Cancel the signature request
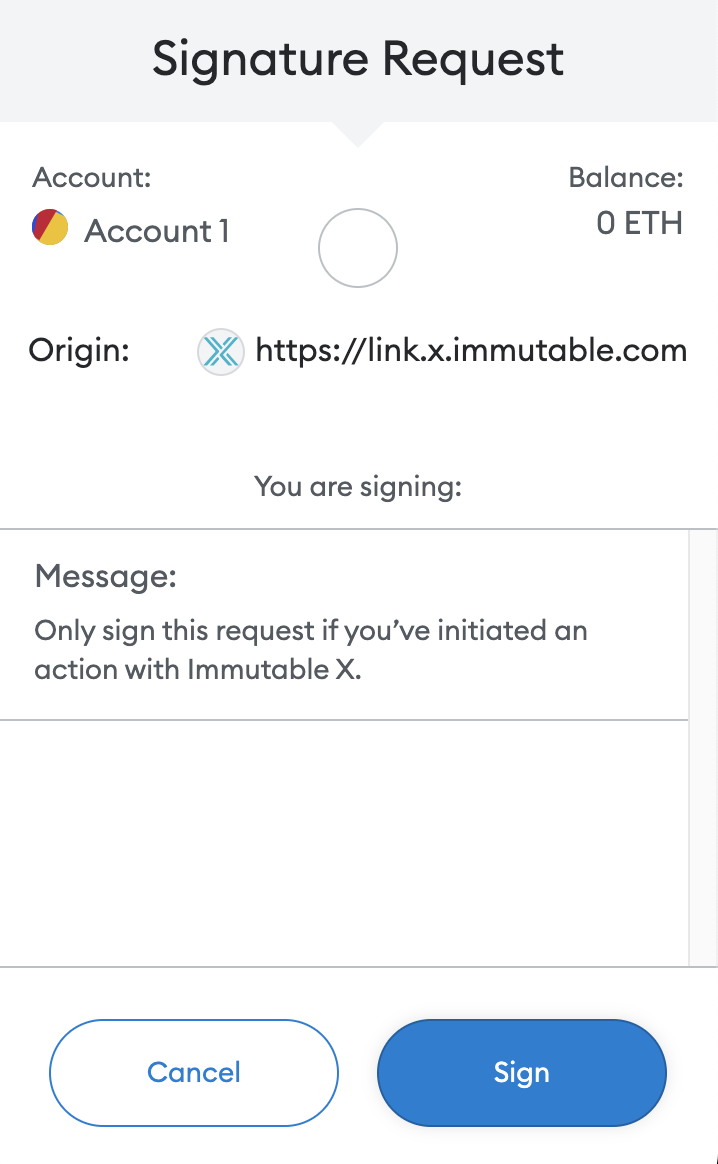Screen dimensions: 718x1164 pyautogui.click(x=194, y=1073)
